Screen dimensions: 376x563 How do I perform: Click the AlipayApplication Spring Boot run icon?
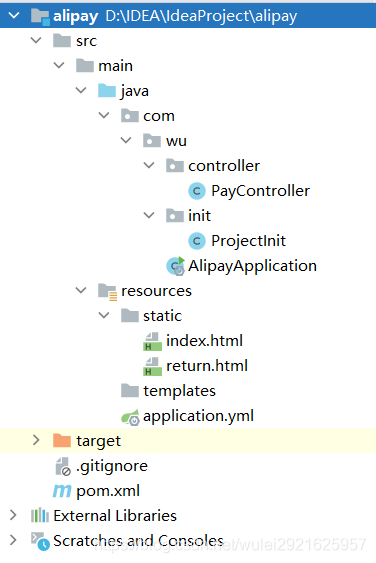[176, 266]
